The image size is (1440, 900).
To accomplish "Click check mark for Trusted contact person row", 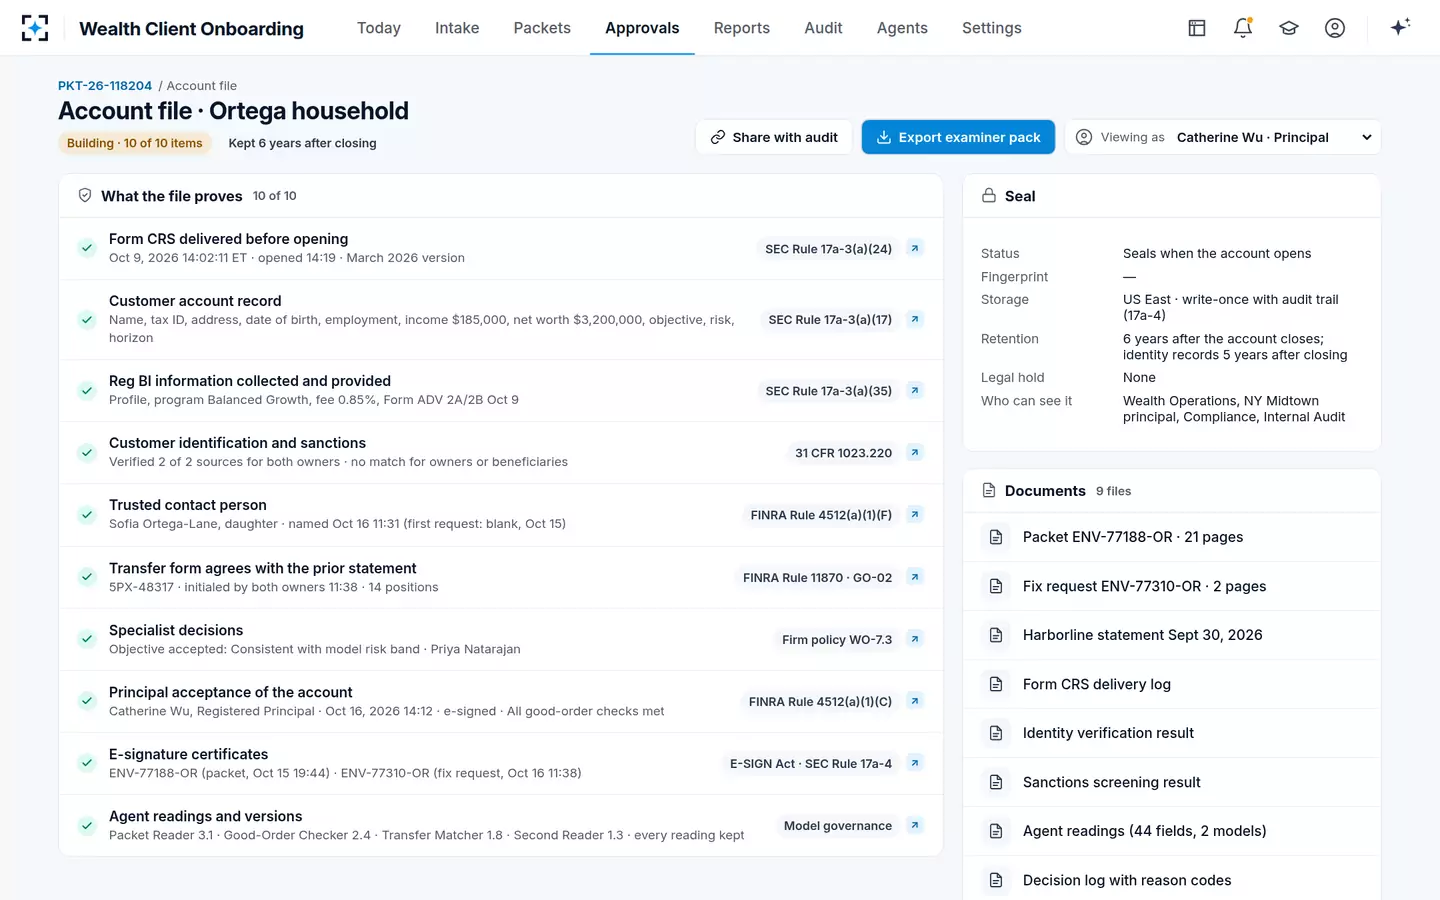I will click(87, 514).
